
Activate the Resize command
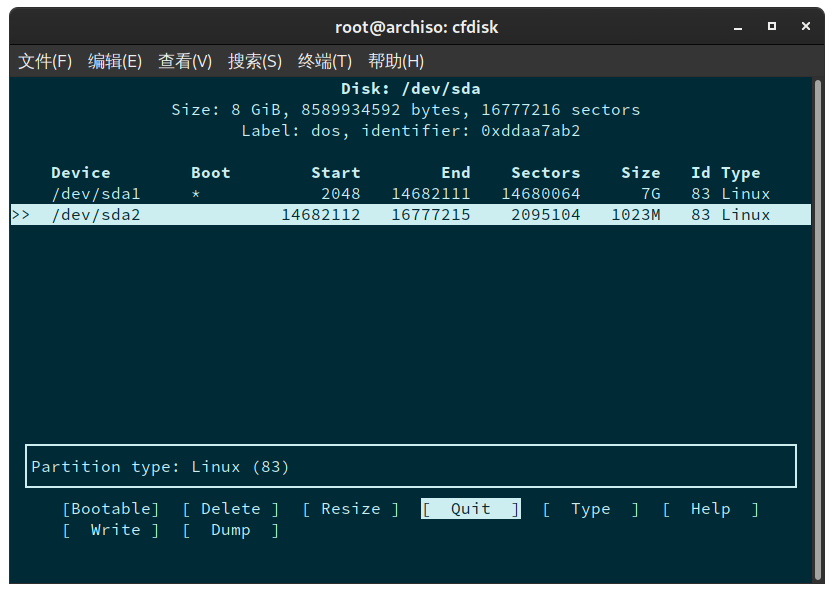(348, 509)
